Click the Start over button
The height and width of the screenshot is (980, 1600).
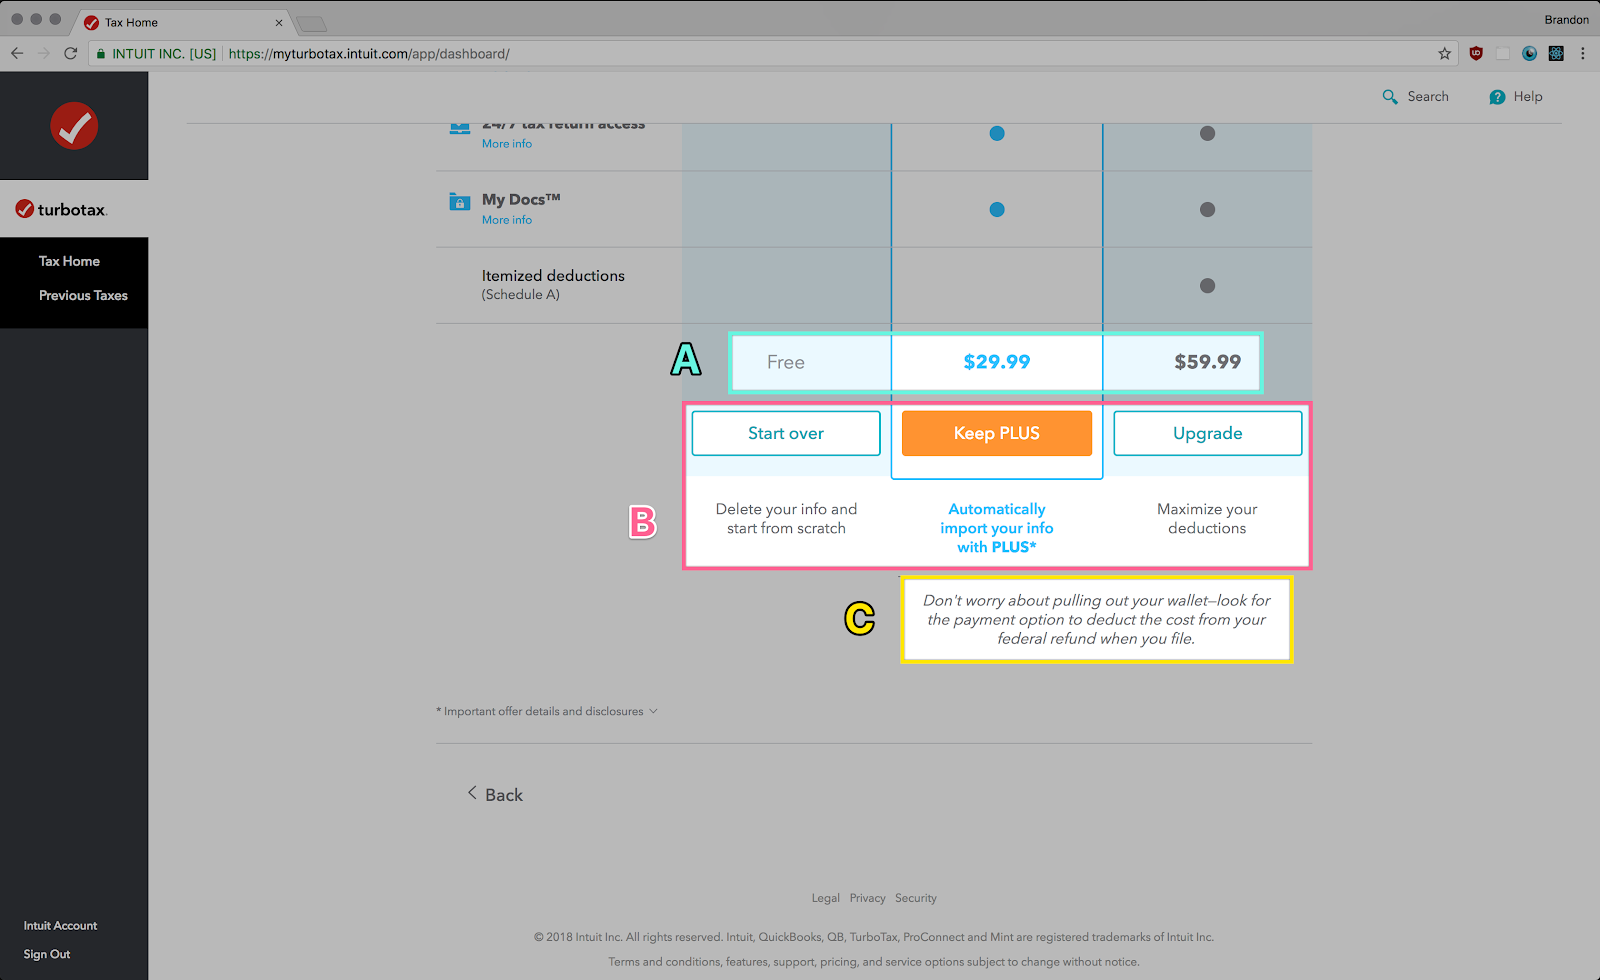click(786, 433)
